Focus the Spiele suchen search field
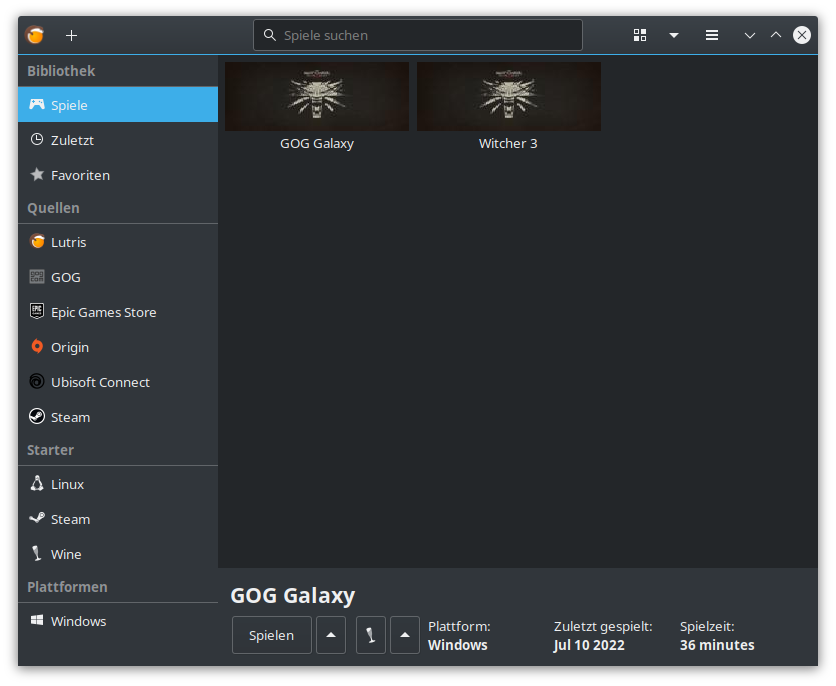Viewport: 836px width, 686px height. point(417,35)
